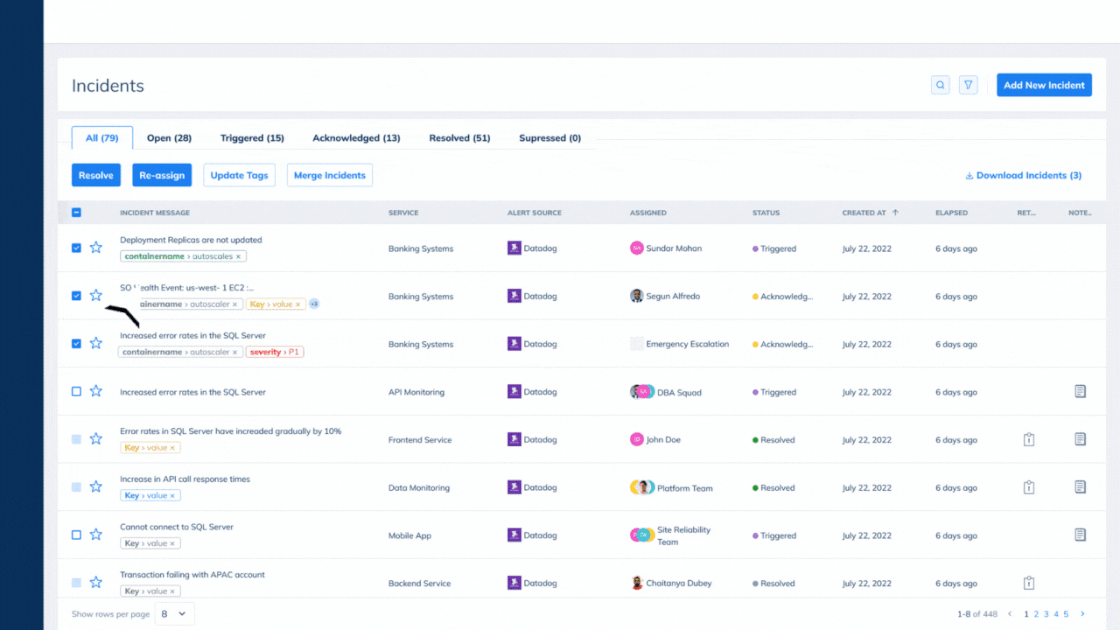Switch to the Triggered (15) tab
1120x630 pixels.
coord(252,138)
